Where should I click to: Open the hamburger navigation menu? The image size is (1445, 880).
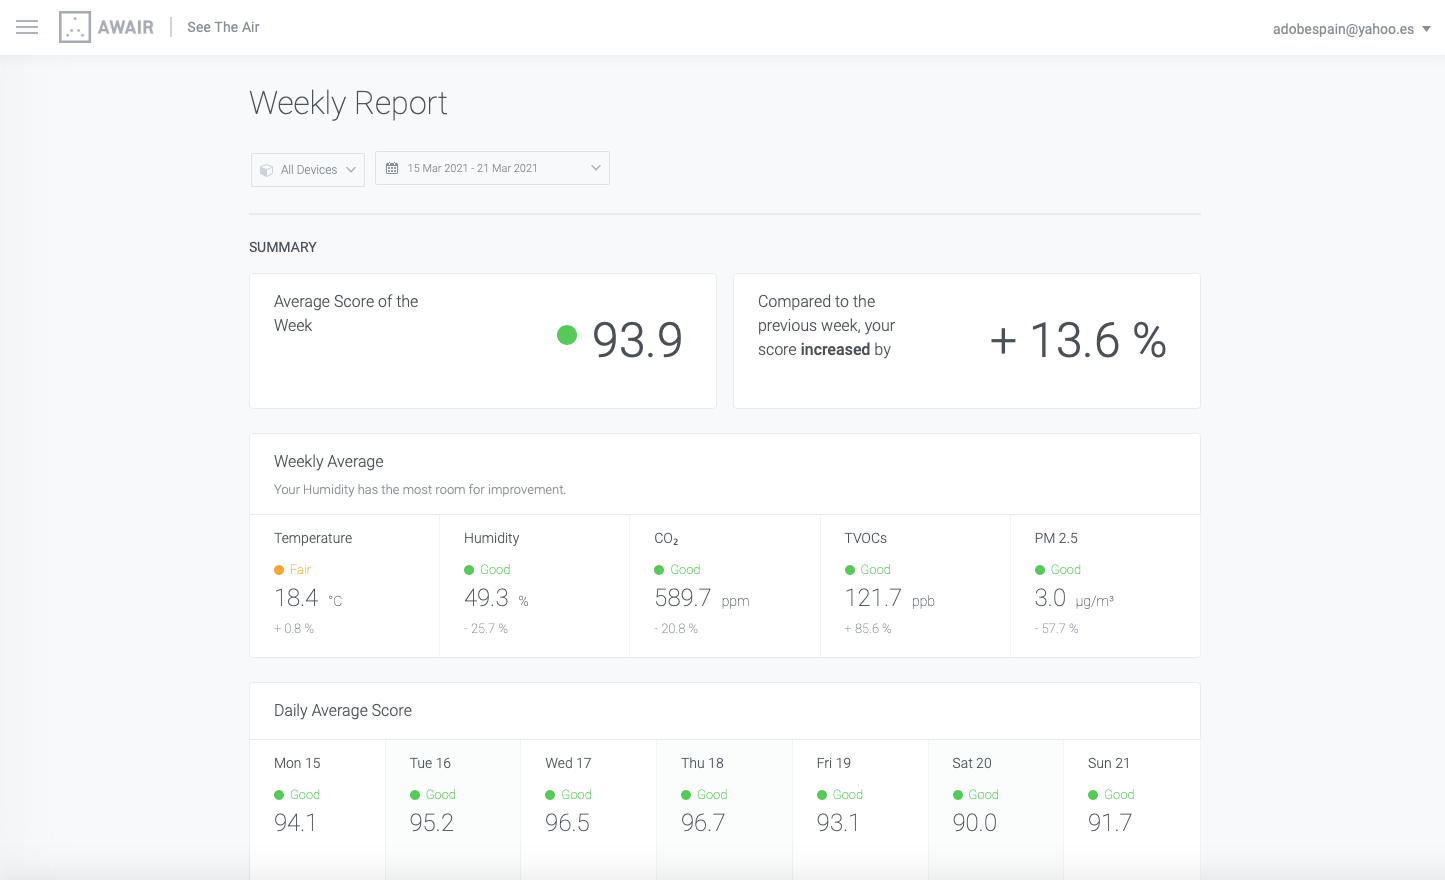[x=27, y=27]
